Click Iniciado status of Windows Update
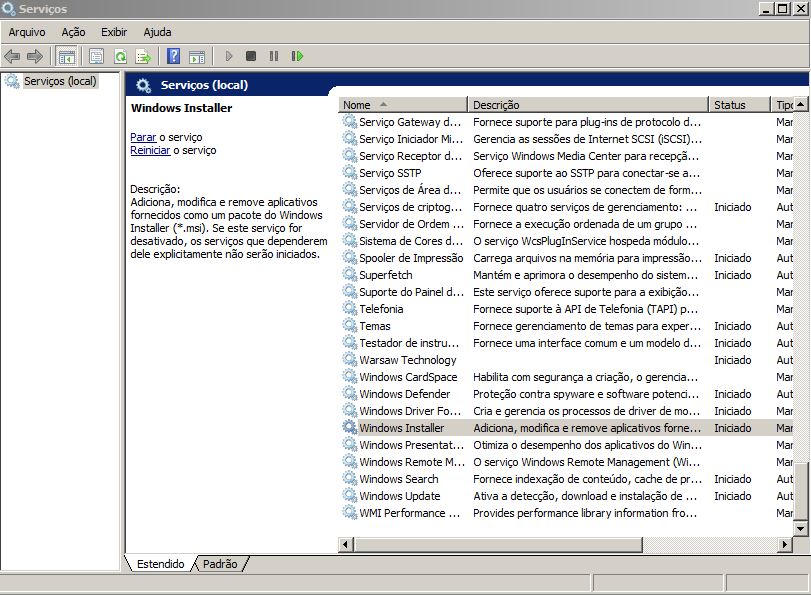Screen dimensions: 811x595 732,496
